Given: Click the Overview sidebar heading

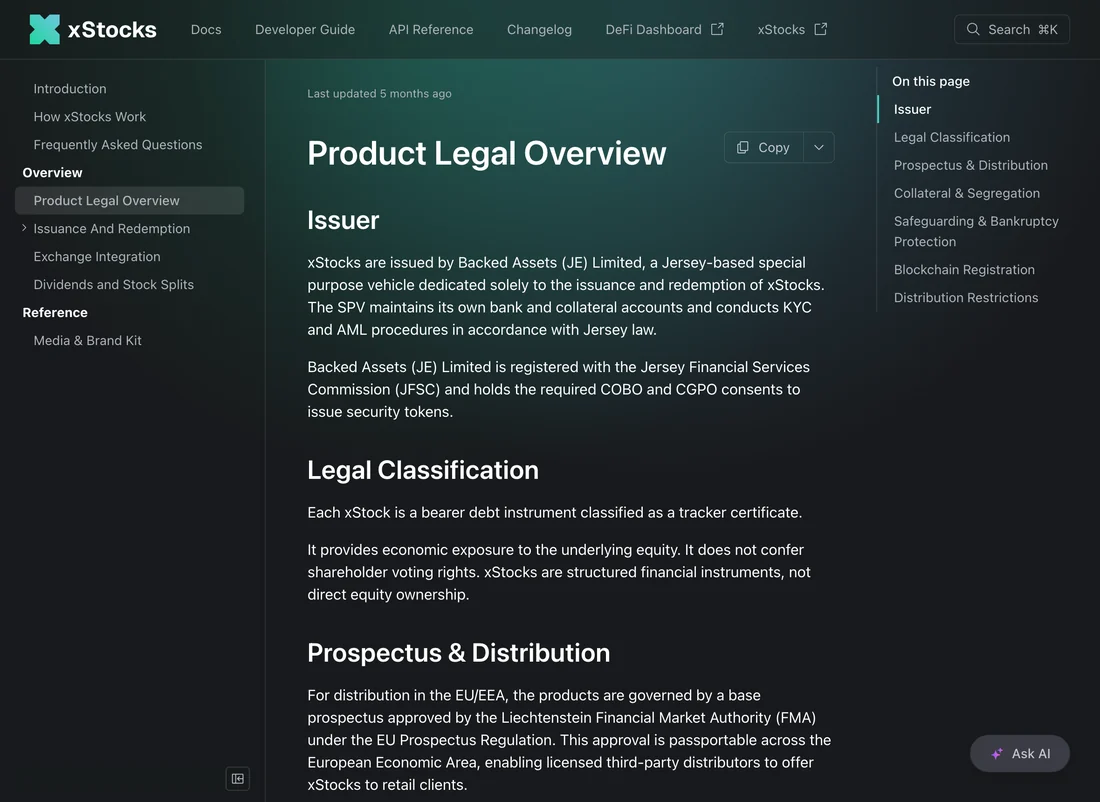Looking at the screenshot, I should 53,173.
